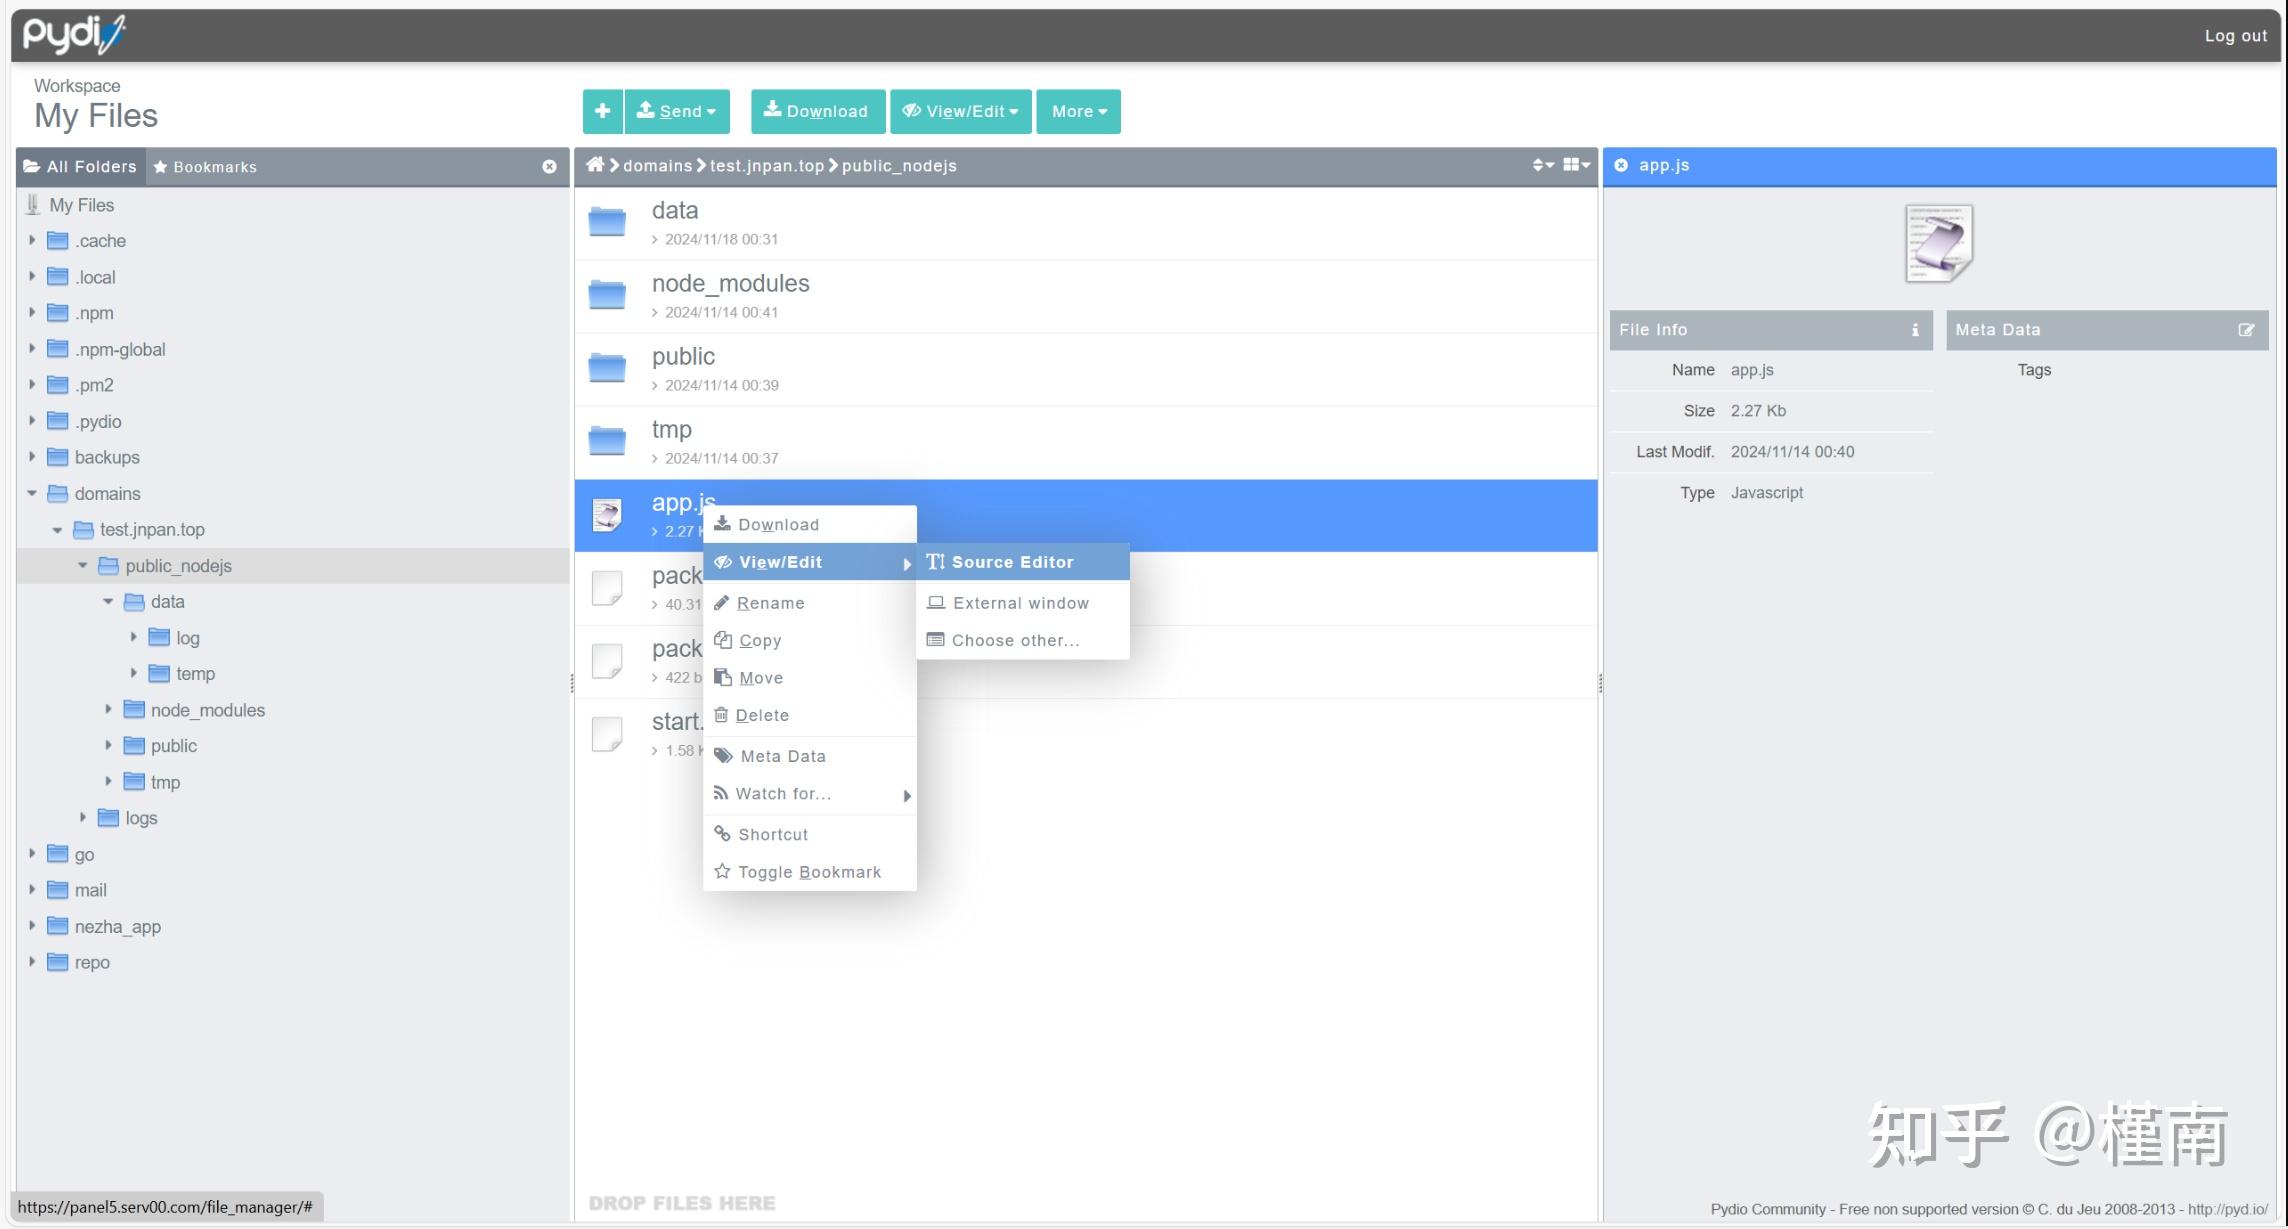Close the app.js info panel
This screenshot has height=1229, width=2288.
tap(1621, 166)
